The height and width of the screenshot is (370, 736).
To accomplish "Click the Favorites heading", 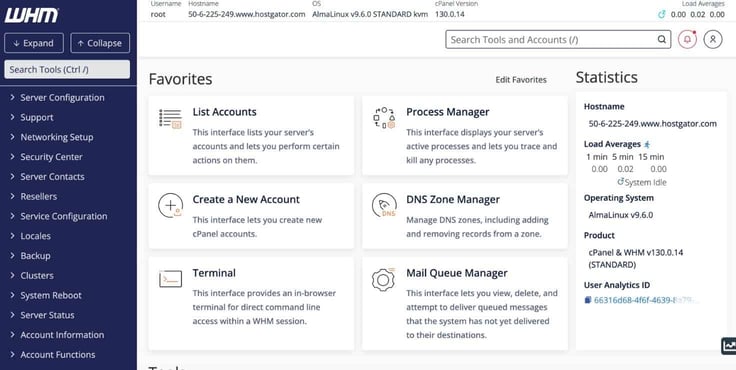I will tap(180, 79).
